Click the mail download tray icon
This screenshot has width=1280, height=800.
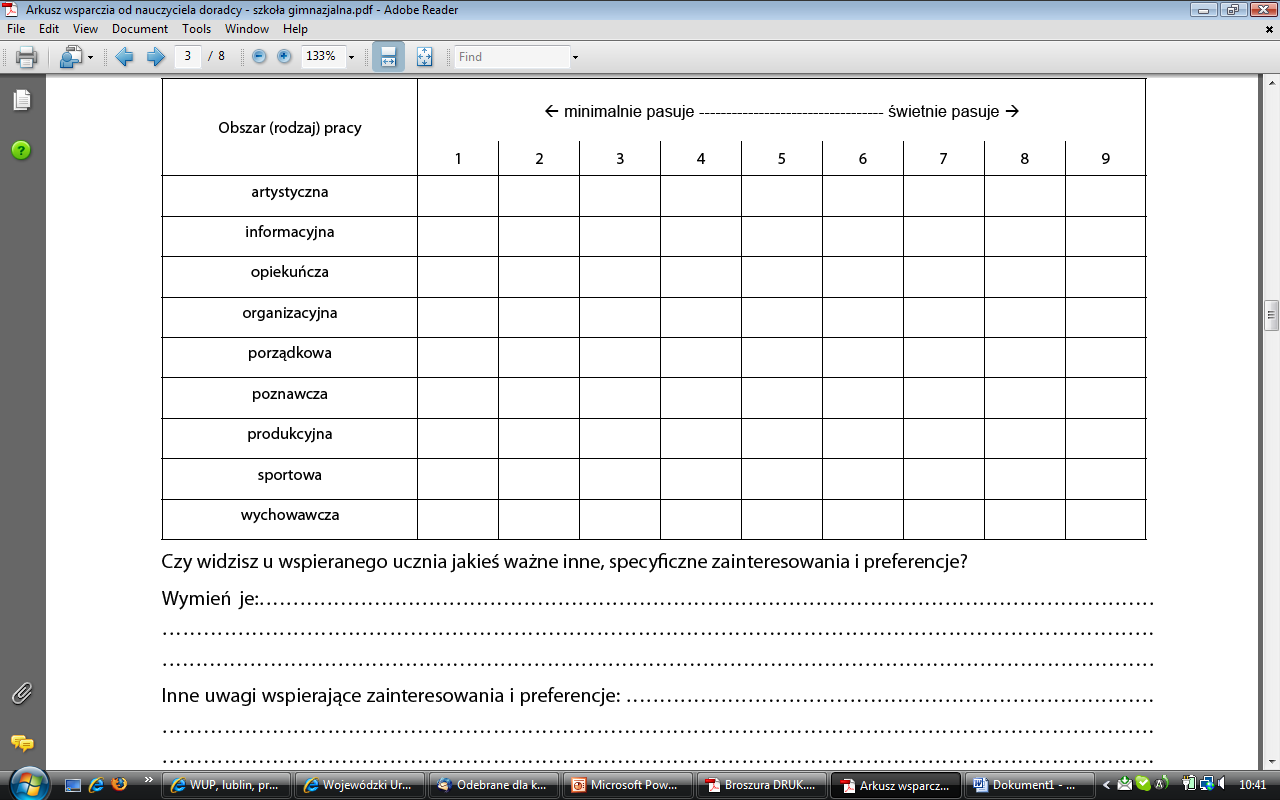[x=1125, y=785]
